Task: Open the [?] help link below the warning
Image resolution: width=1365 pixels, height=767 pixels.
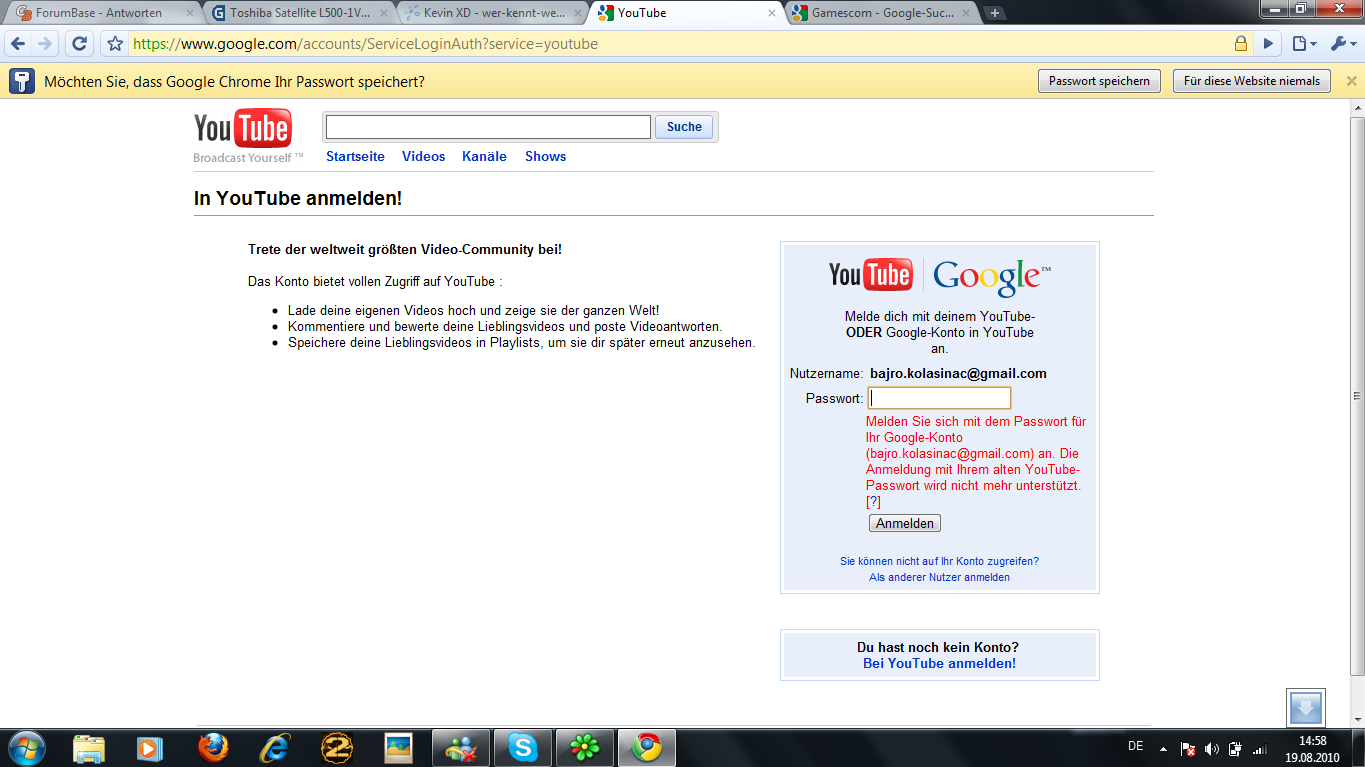Action: 873,501
